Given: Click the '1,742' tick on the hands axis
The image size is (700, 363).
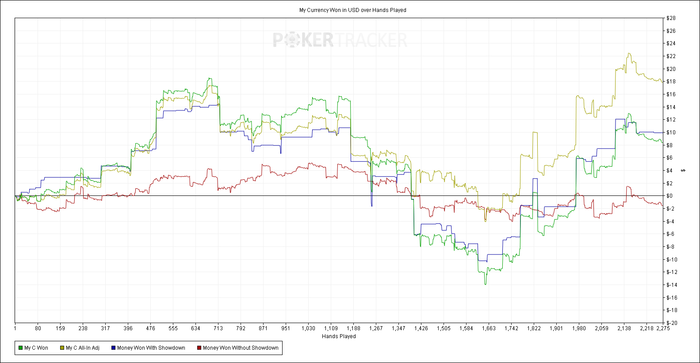Looking at the screenshot, I should coord(511,328).
